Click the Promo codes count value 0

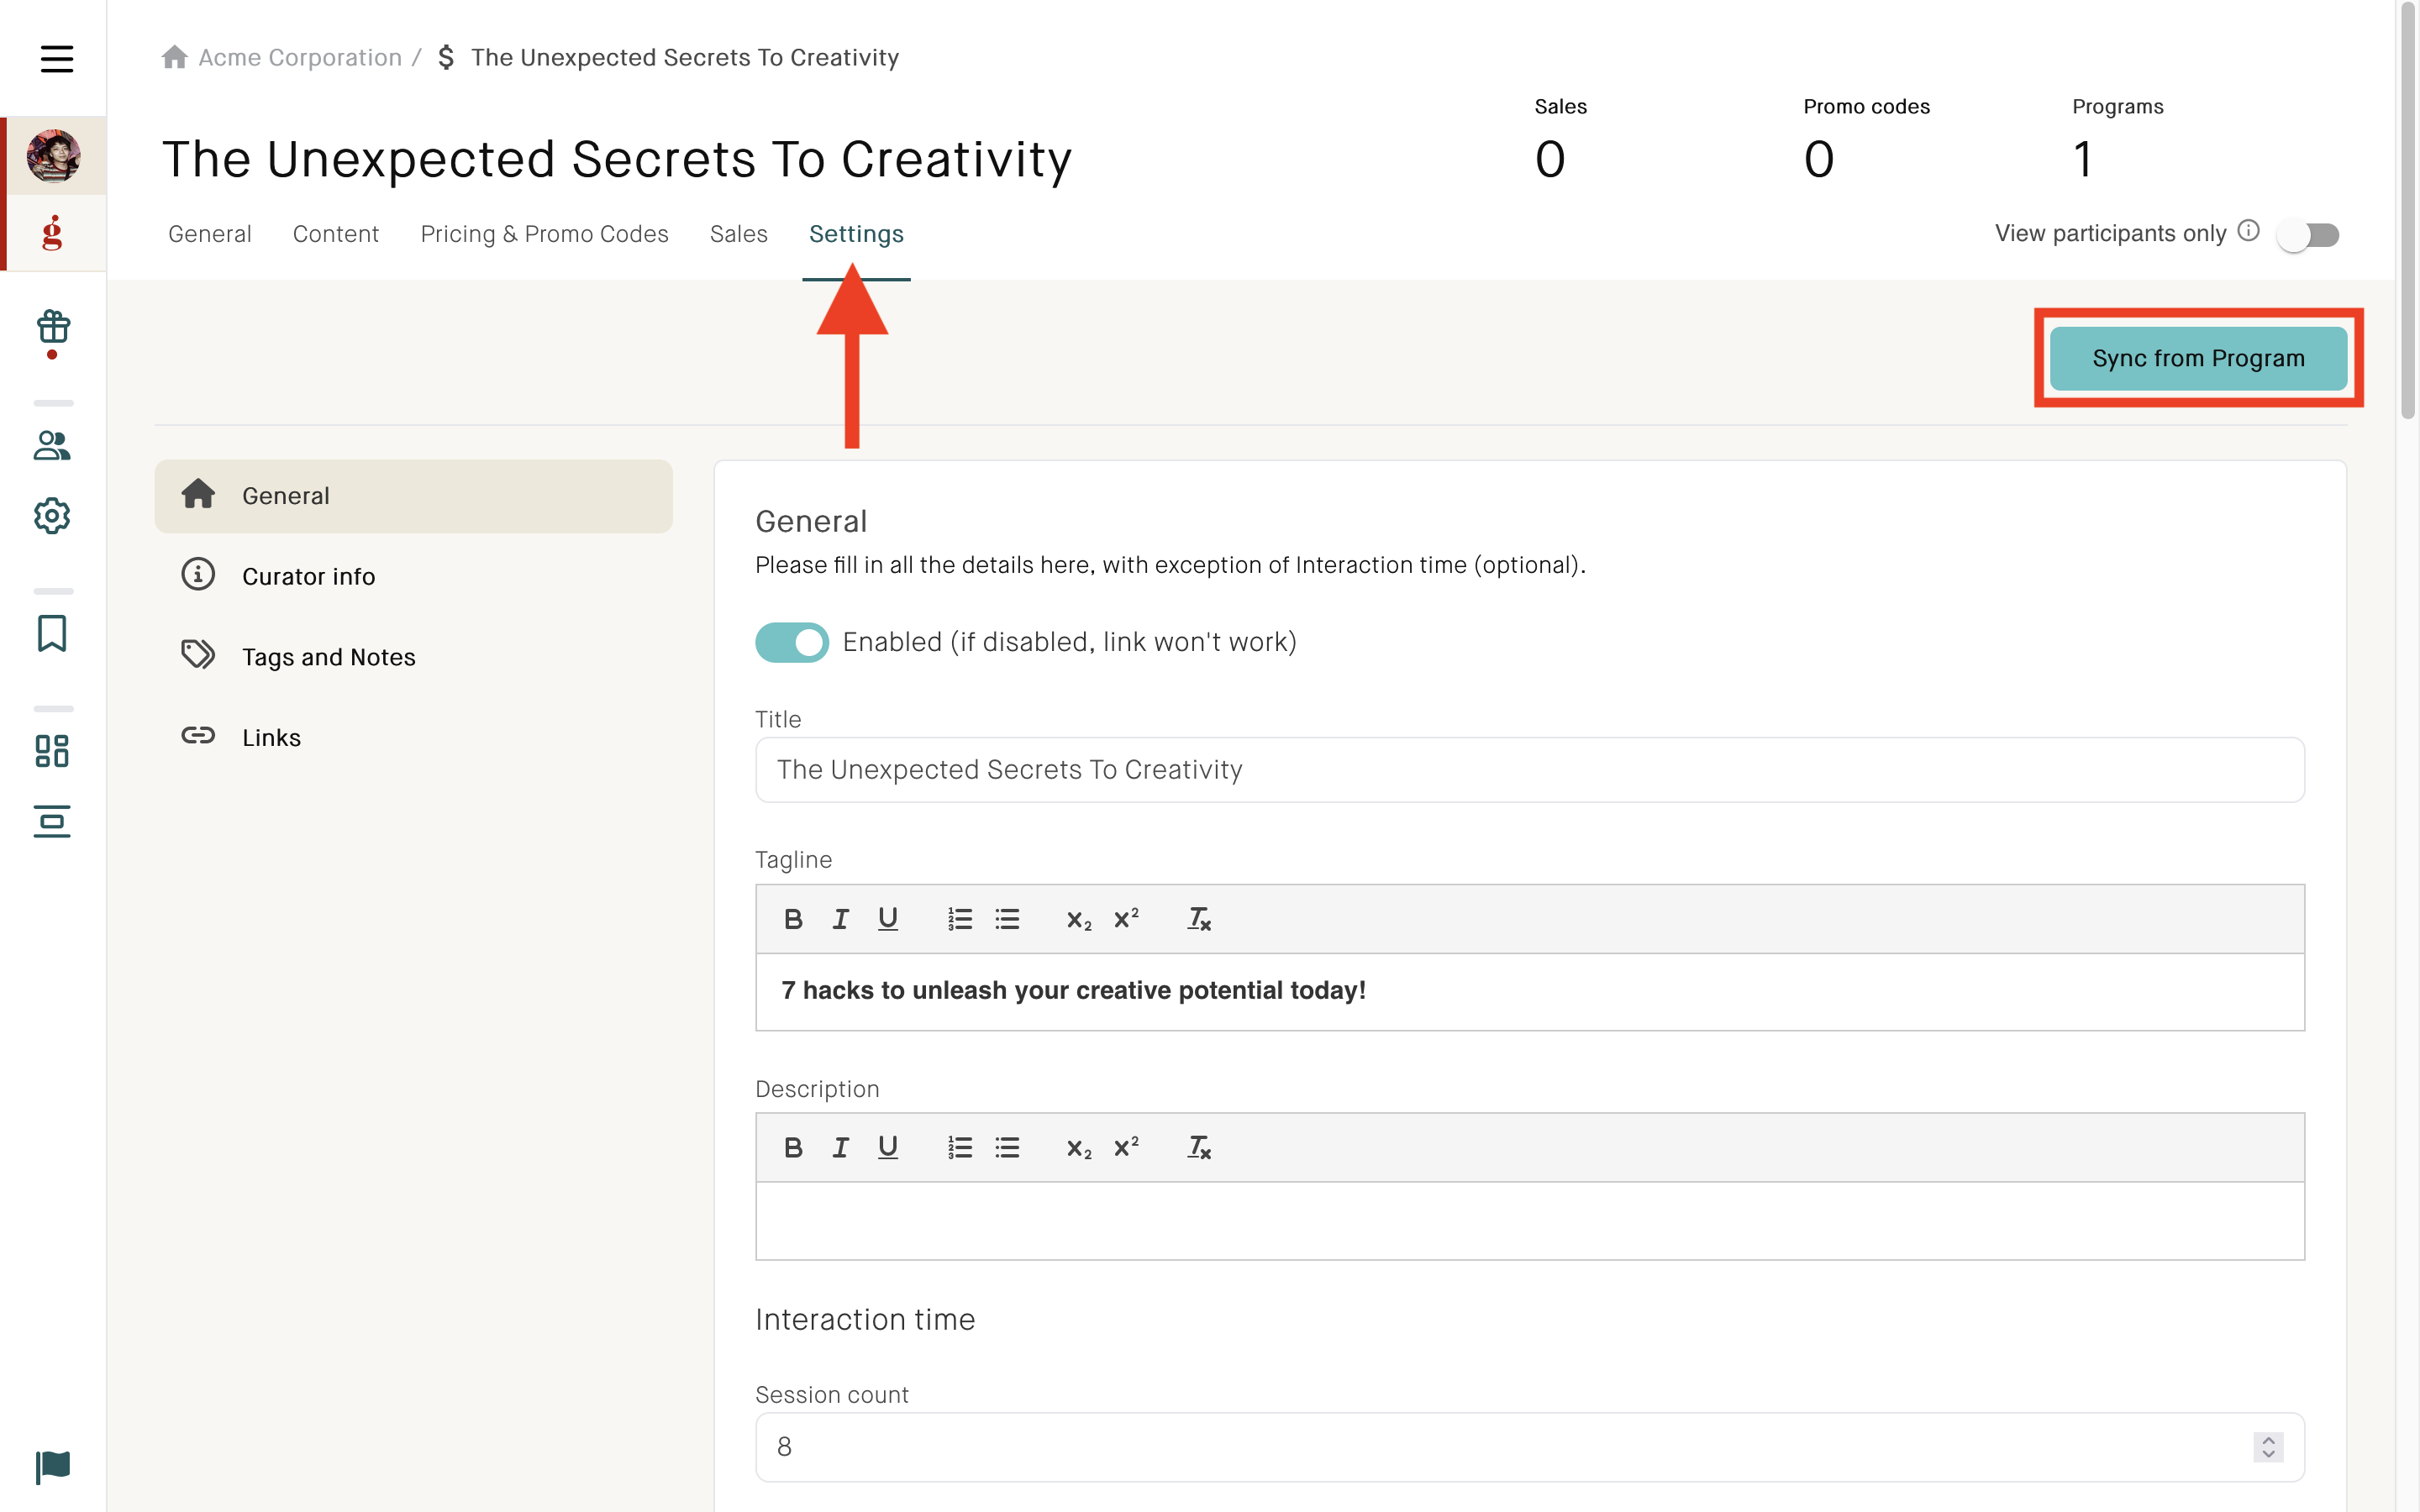[1818, 159]
